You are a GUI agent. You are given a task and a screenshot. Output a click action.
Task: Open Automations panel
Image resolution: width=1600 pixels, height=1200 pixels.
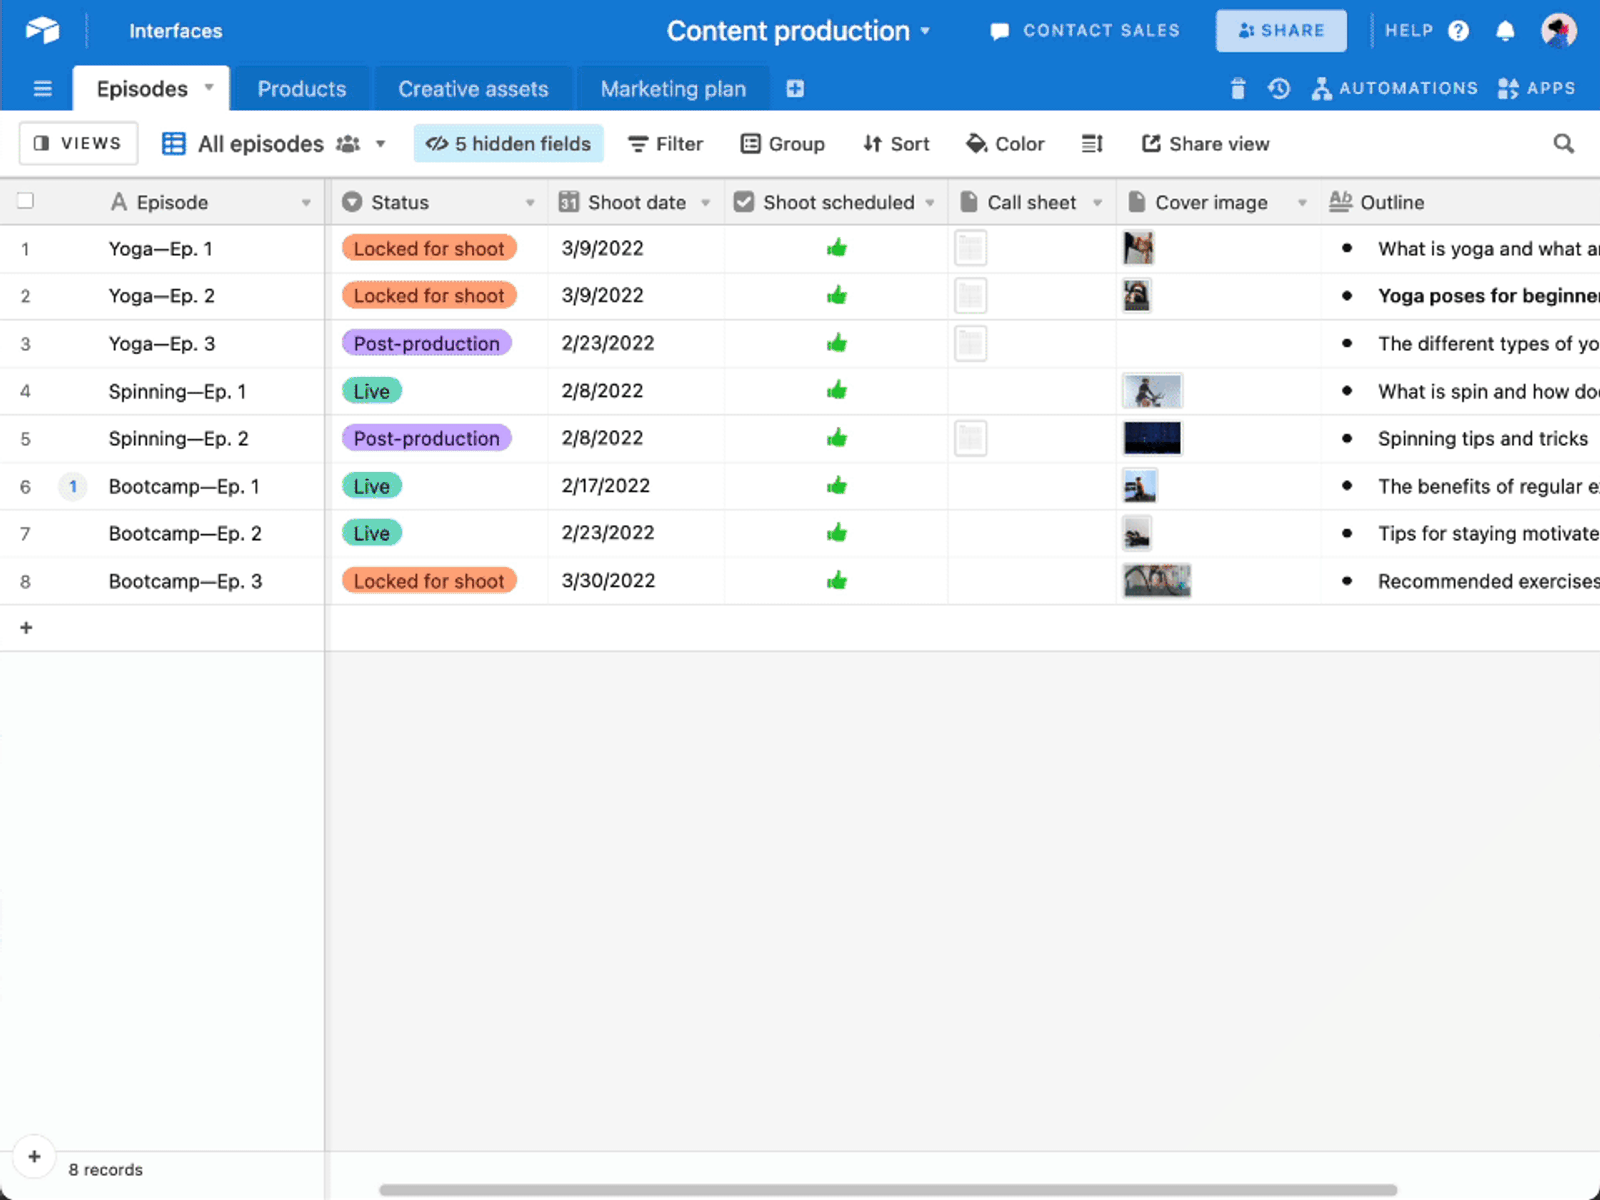pyautogui.click(x=1395, y=89)
